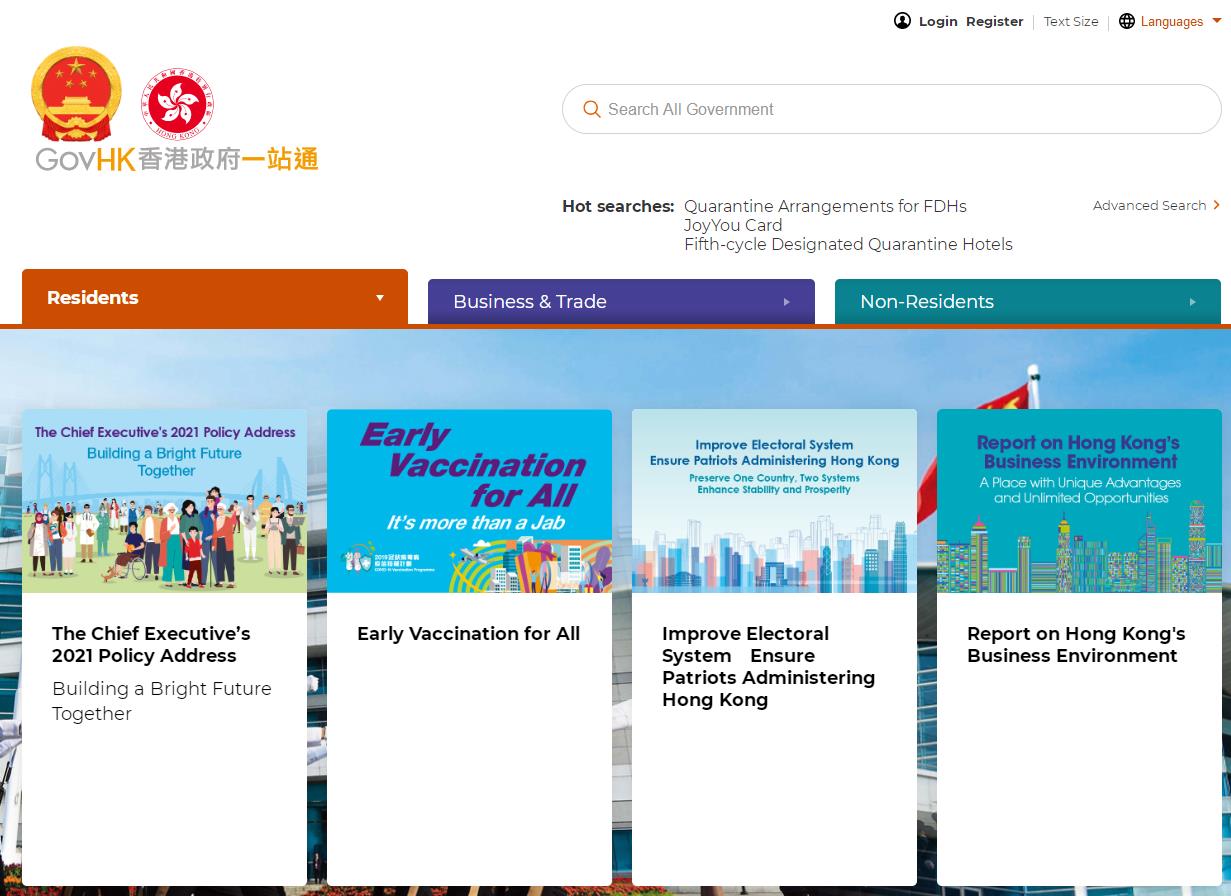Click the Hong Kong regional emblem
The height and width of the screenshot is (896, 1231).
point(178,103)
